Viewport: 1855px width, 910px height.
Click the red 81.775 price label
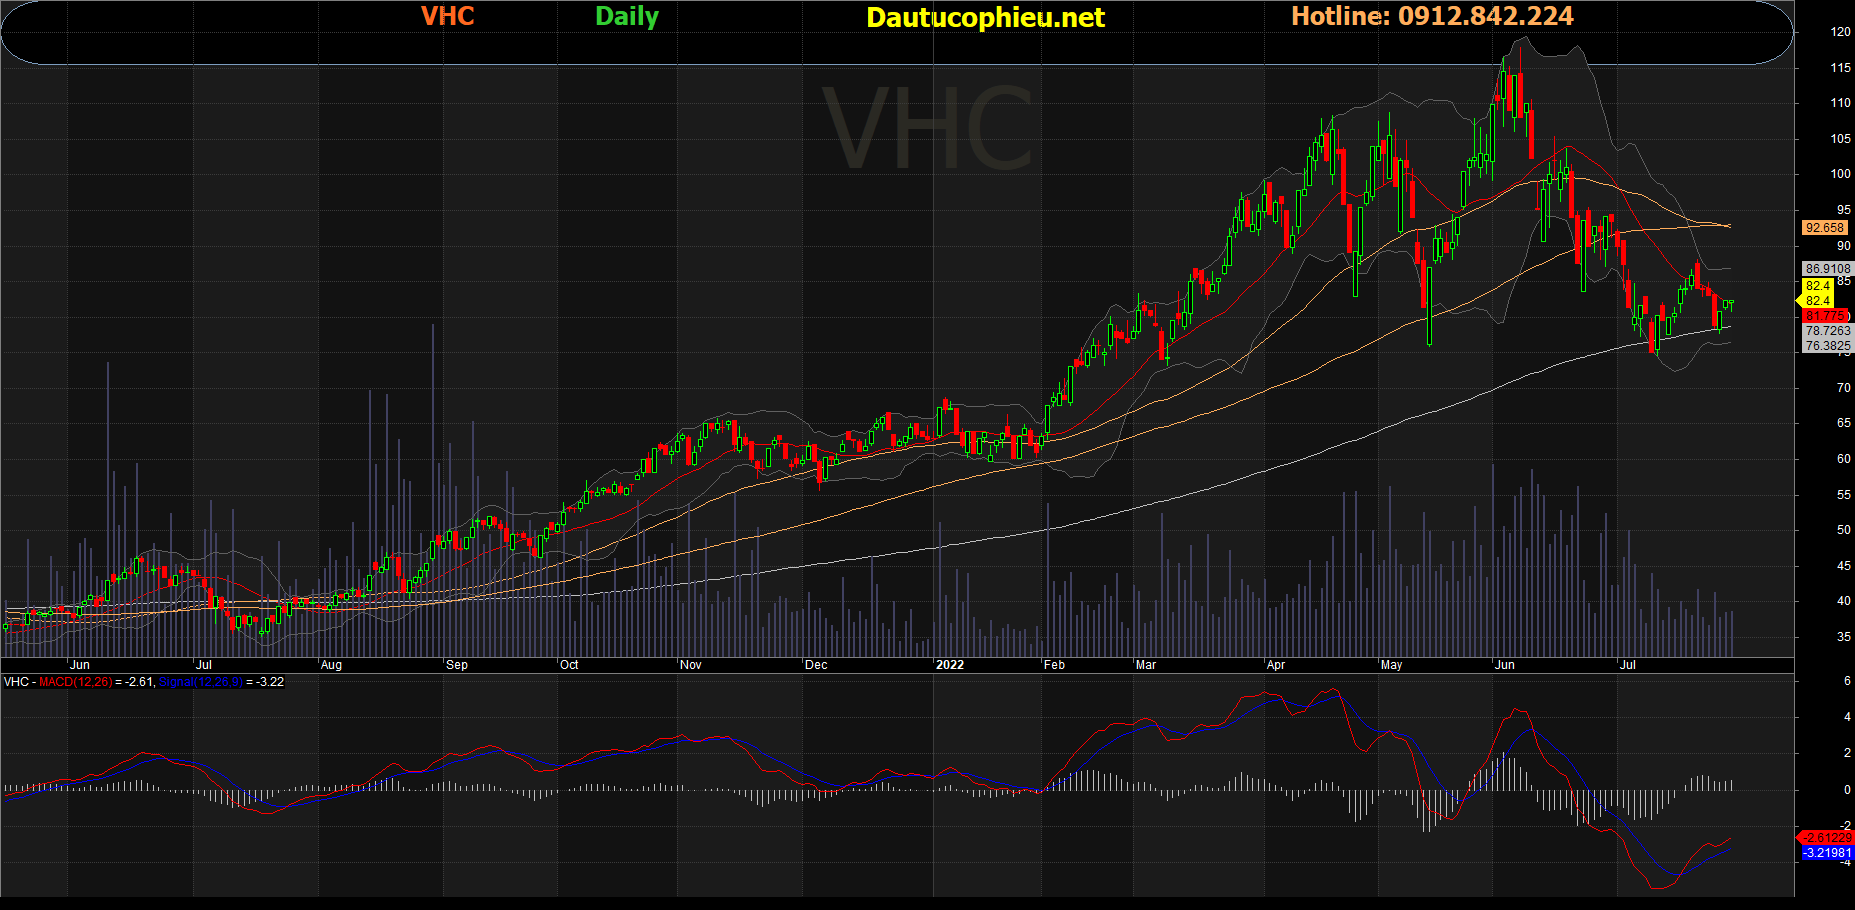click(x=1824, y=316)
